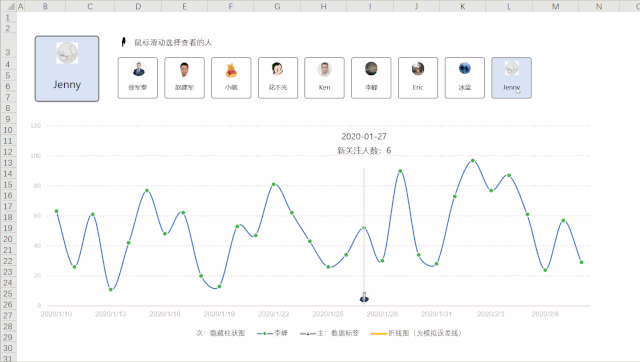Select the cartoon girl avatar card
640x362 pixels.
278,78
